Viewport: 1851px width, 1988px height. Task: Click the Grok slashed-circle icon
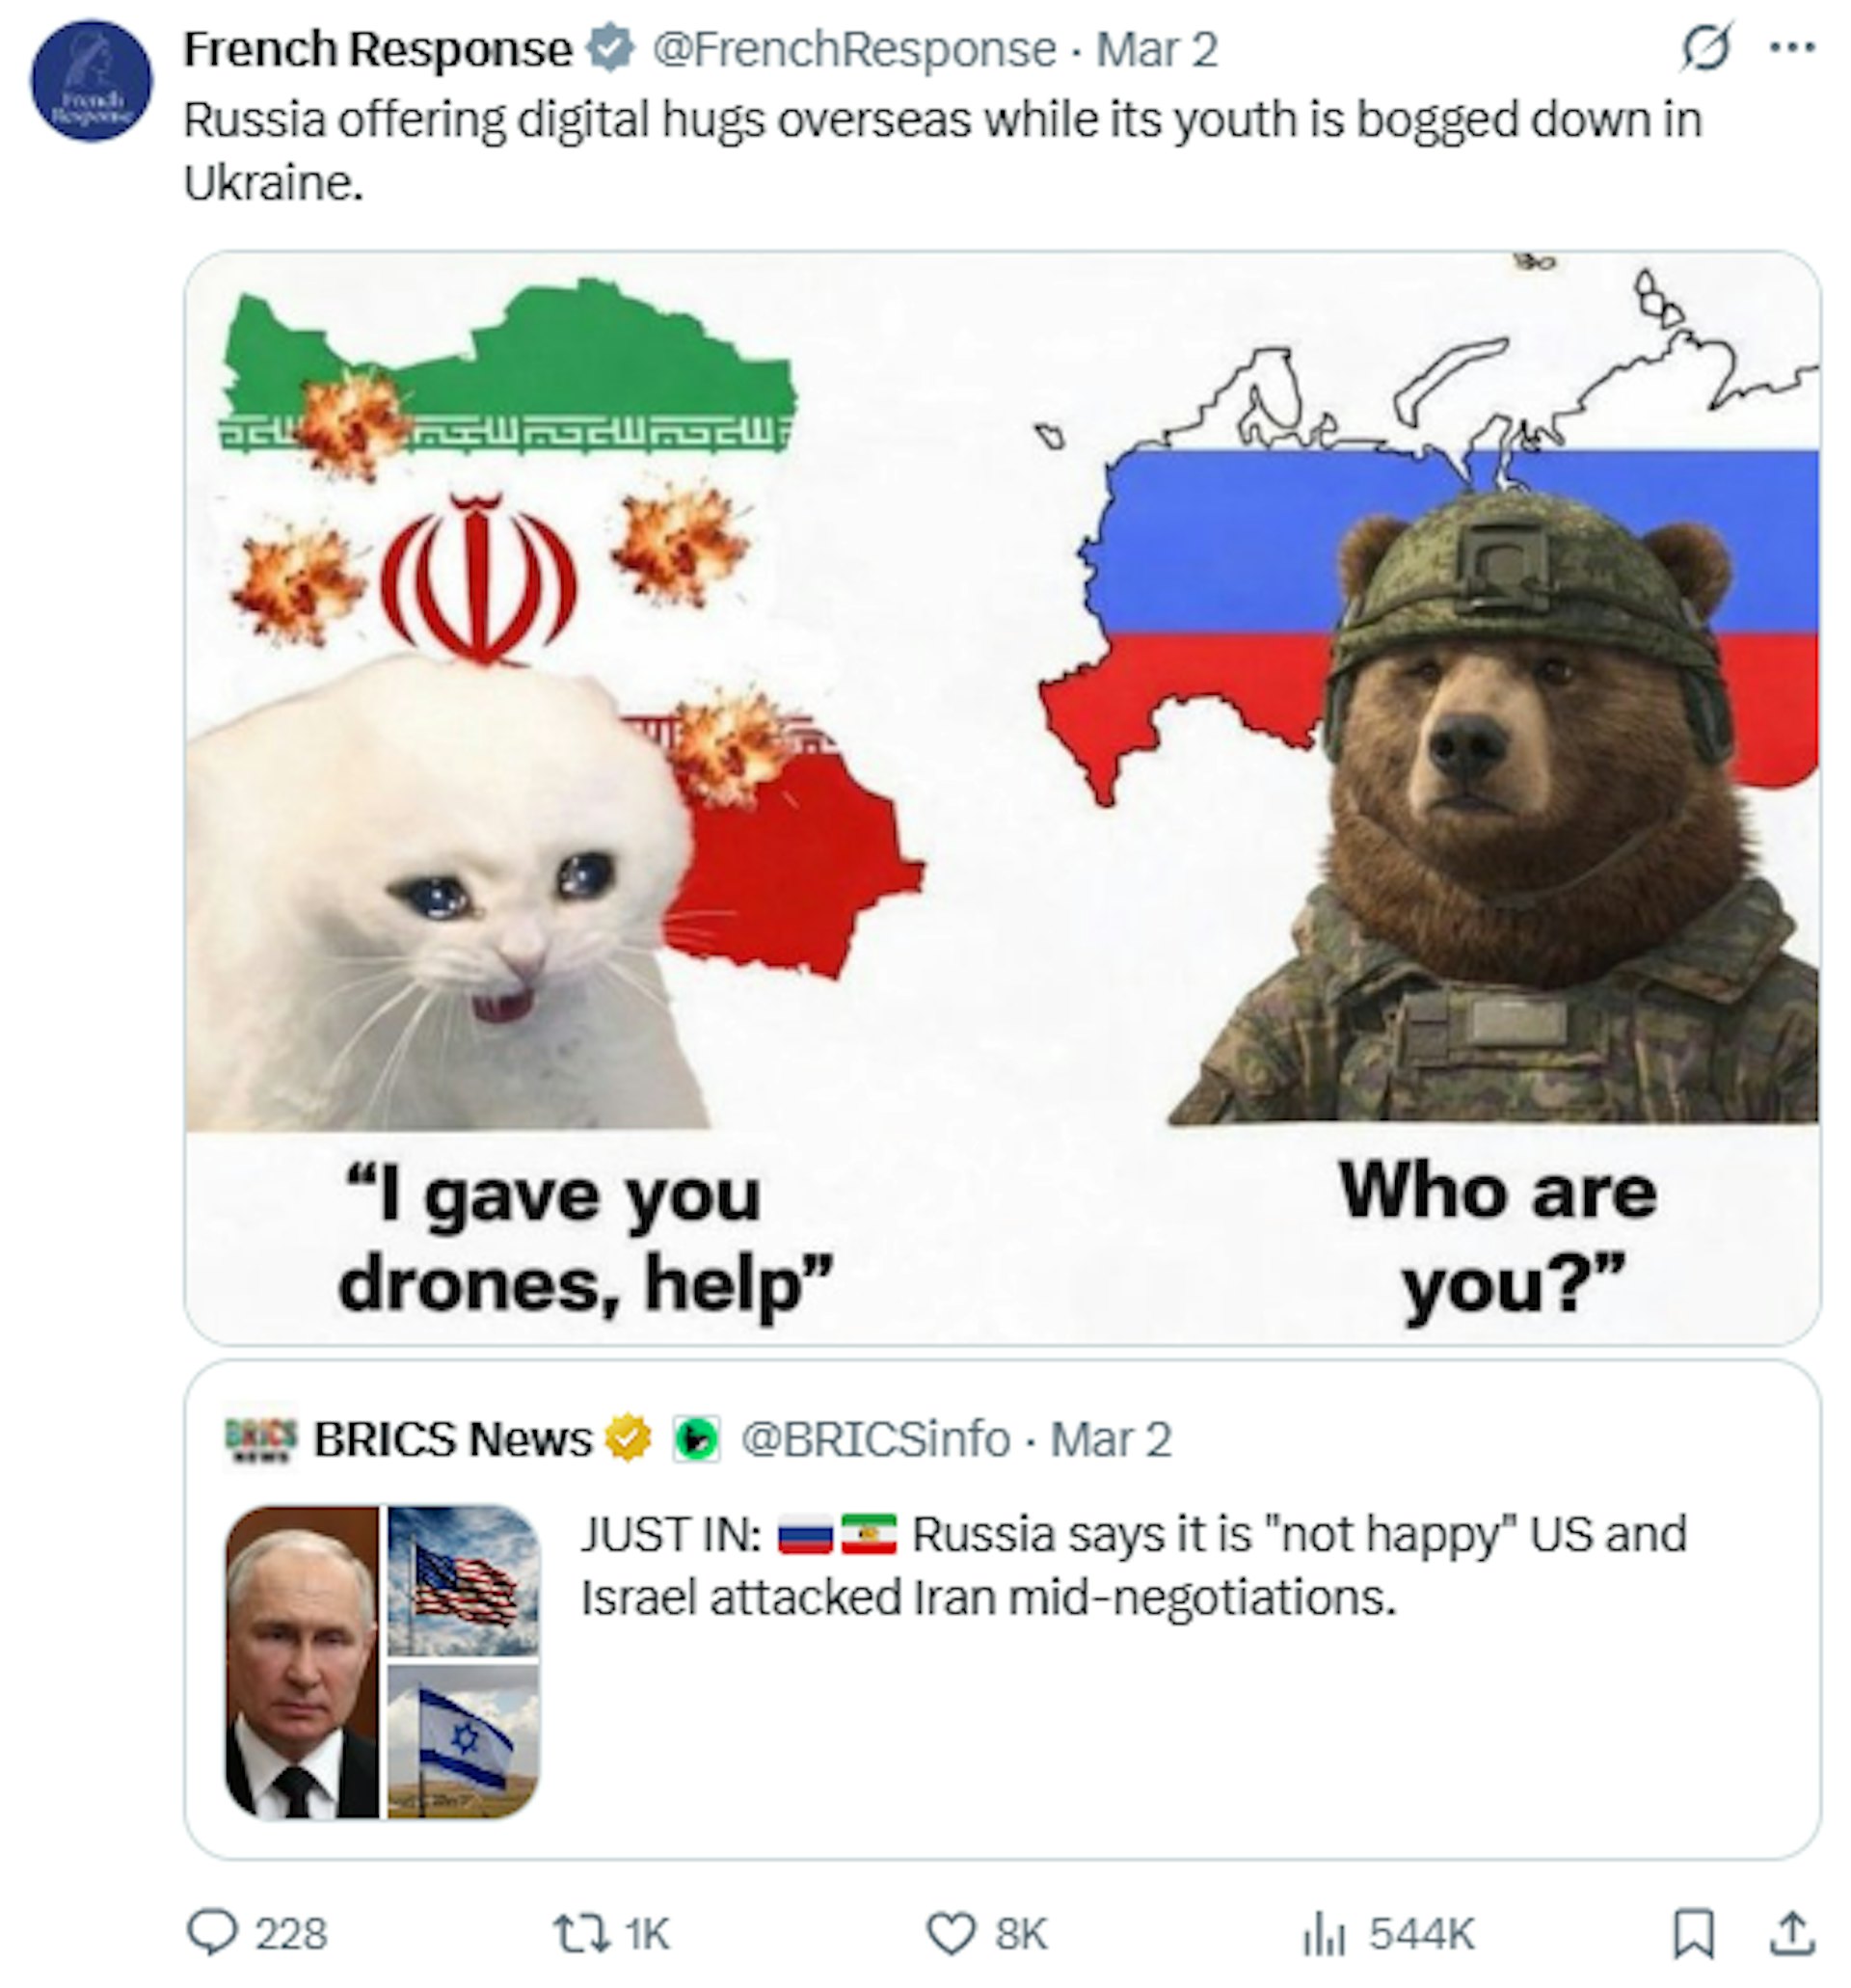(x=1705, y=47)
